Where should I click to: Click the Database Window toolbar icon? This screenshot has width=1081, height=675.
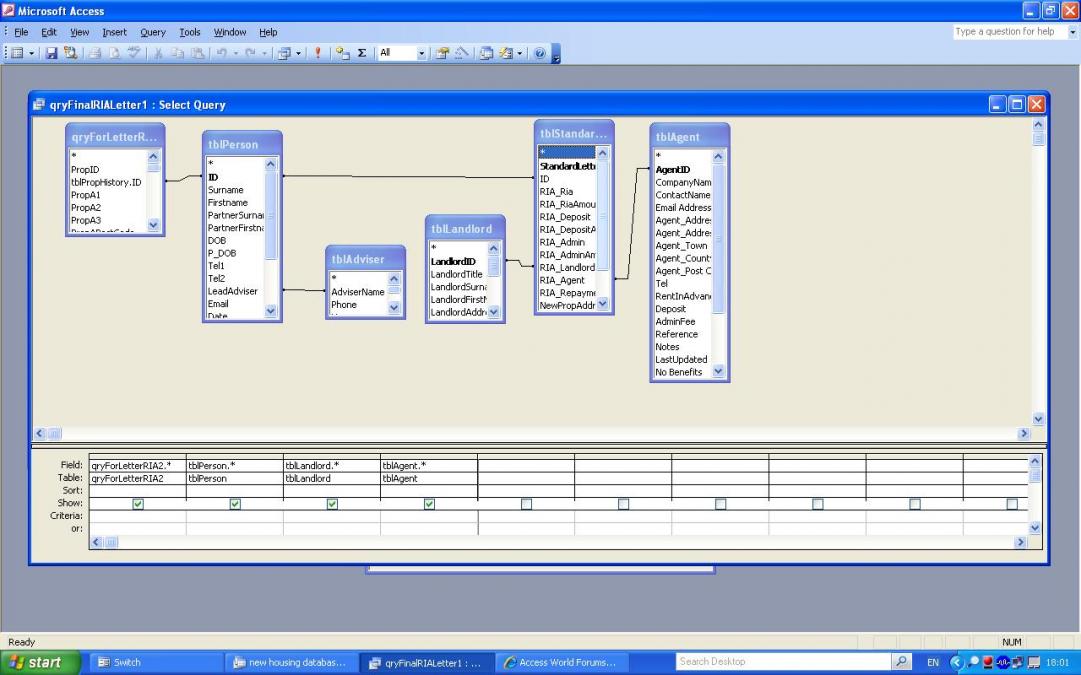click(x=484, y=53)
